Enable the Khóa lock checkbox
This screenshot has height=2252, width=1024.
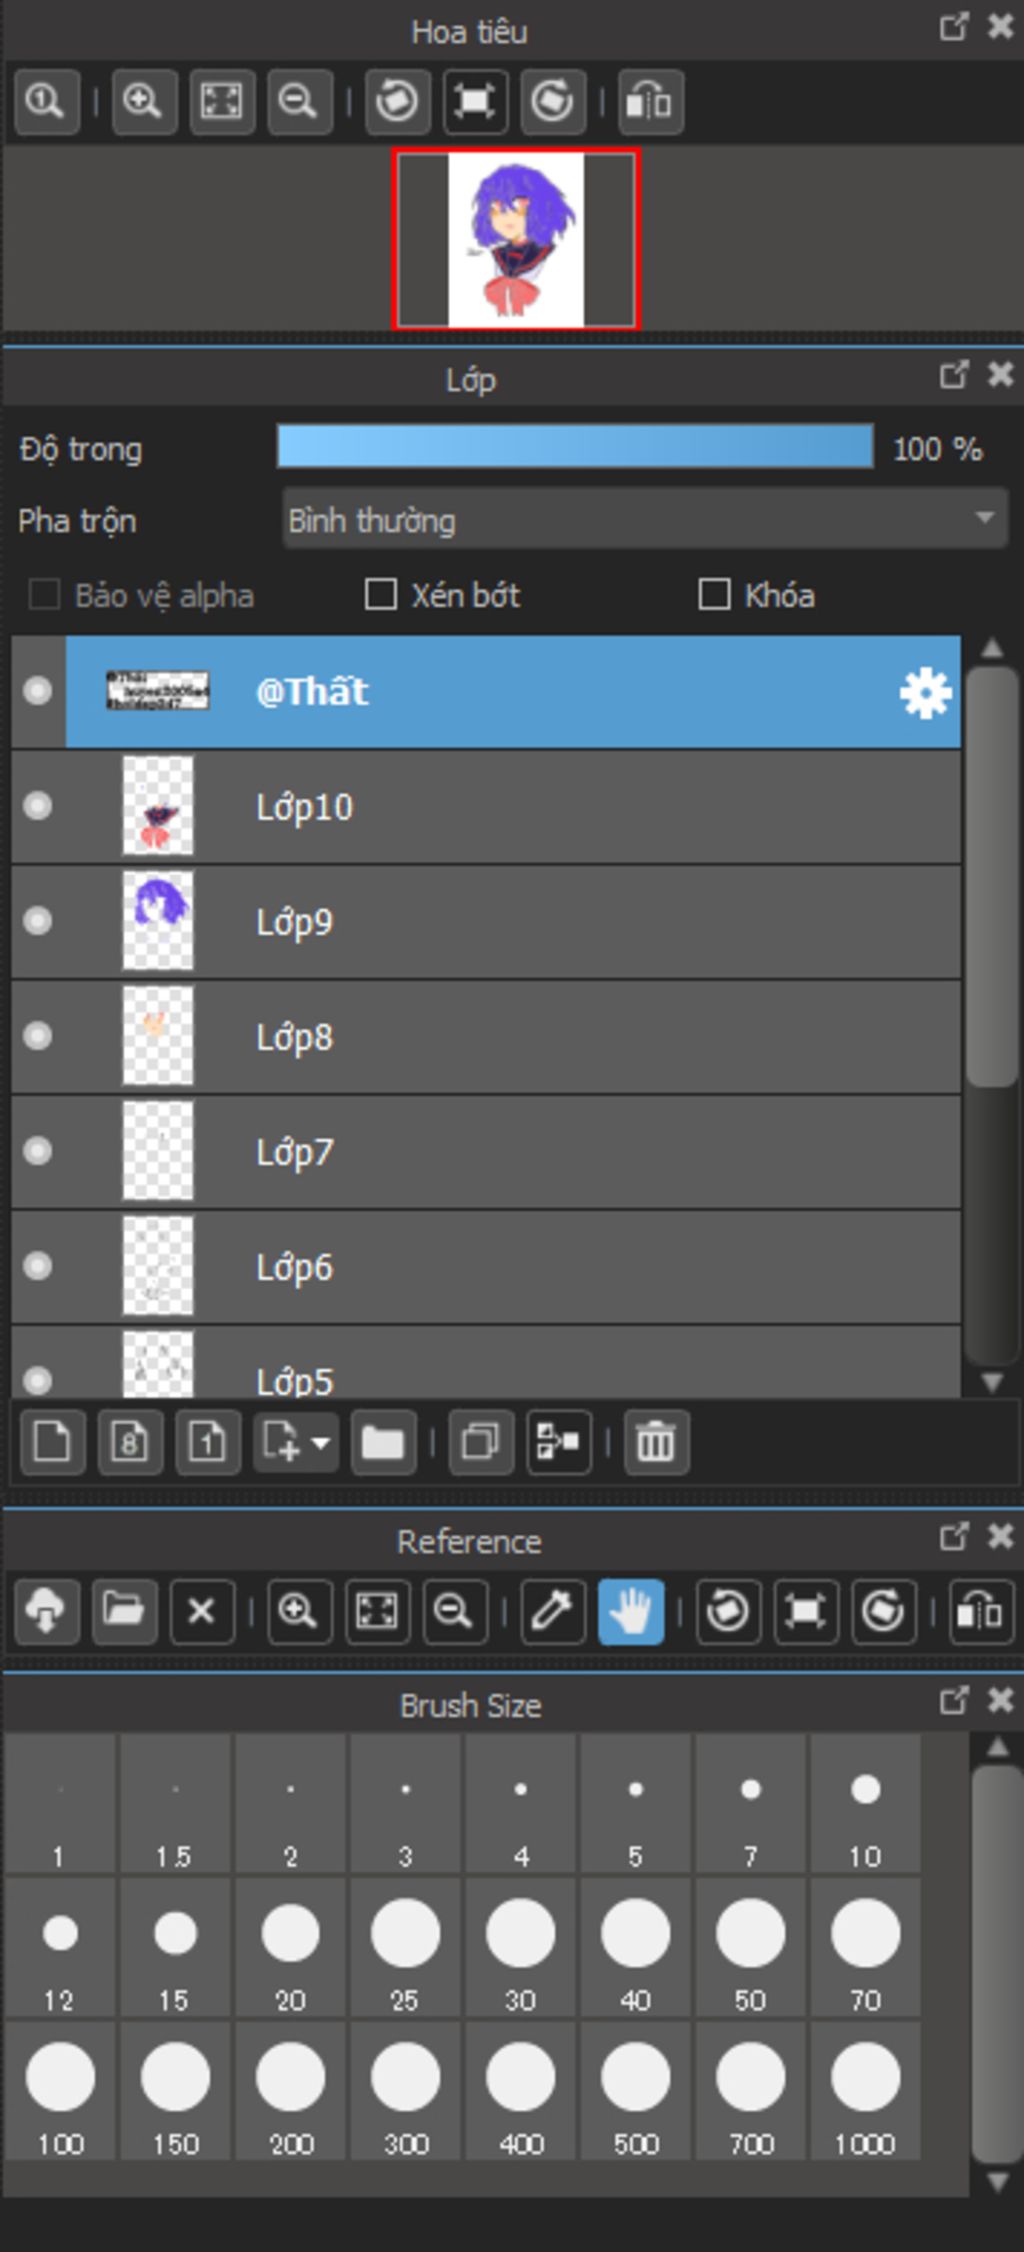pyautogui.click(x=714, y=595)
